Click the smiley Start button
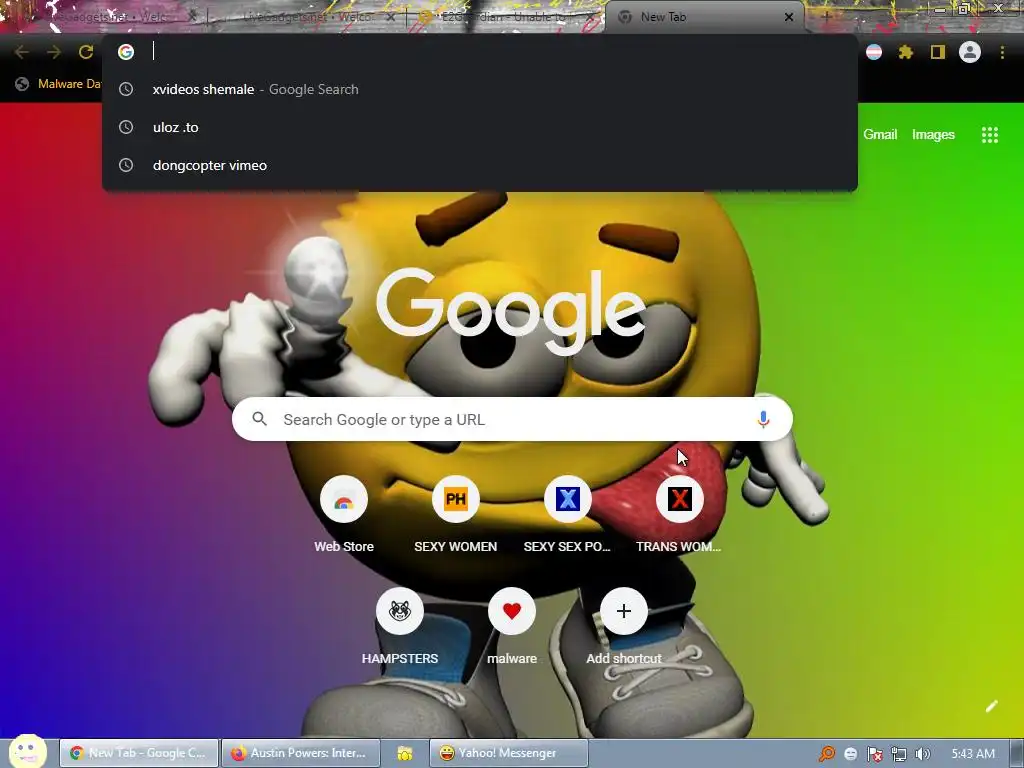 [27, 752]
